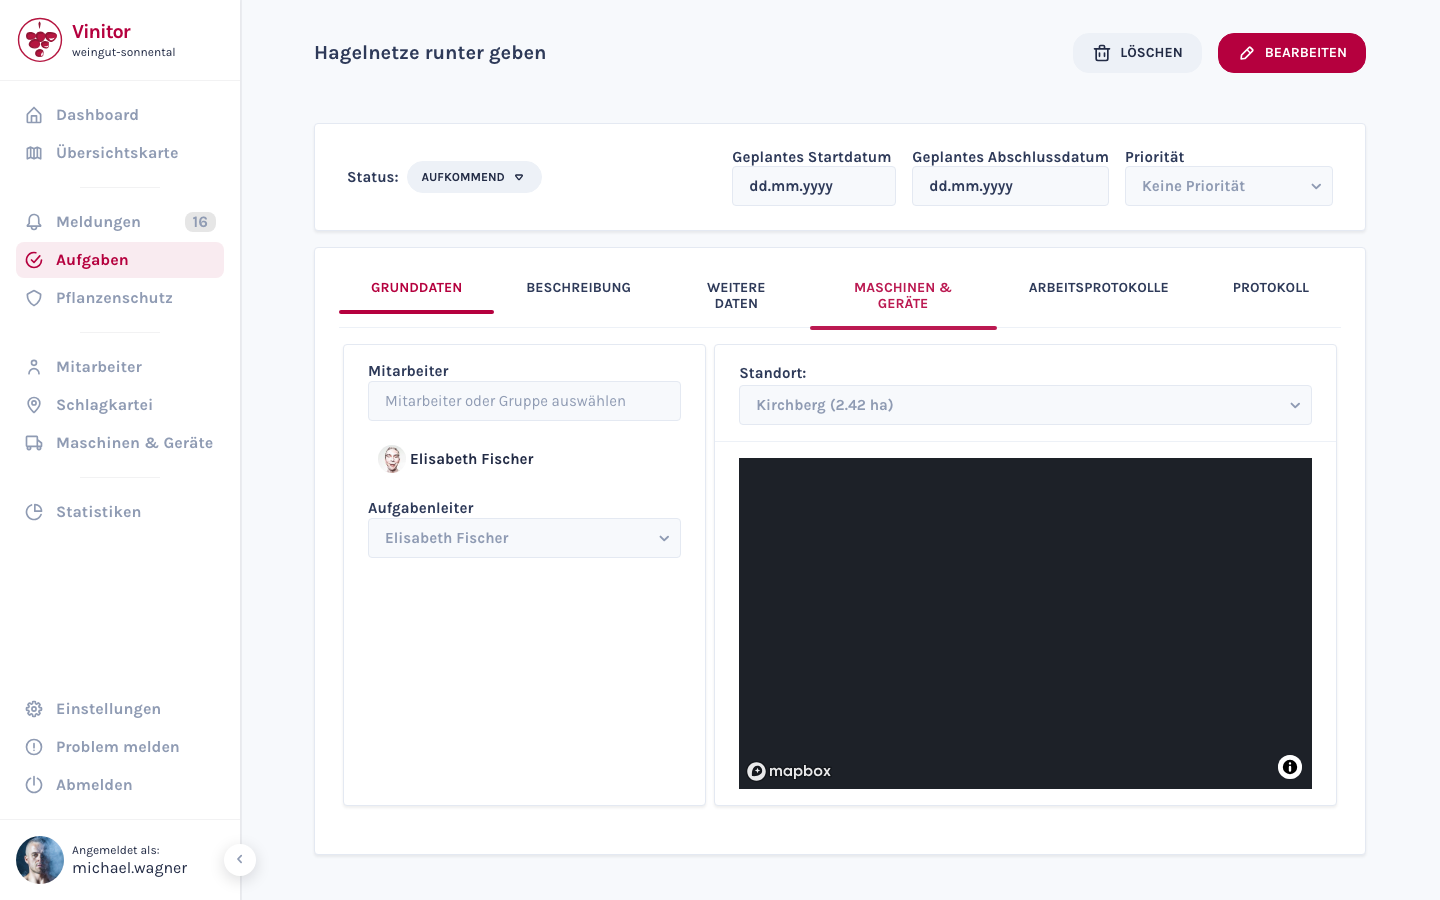
Task: Click the Maschinen & Geräte truck icon
Action: tap(34, 443)
